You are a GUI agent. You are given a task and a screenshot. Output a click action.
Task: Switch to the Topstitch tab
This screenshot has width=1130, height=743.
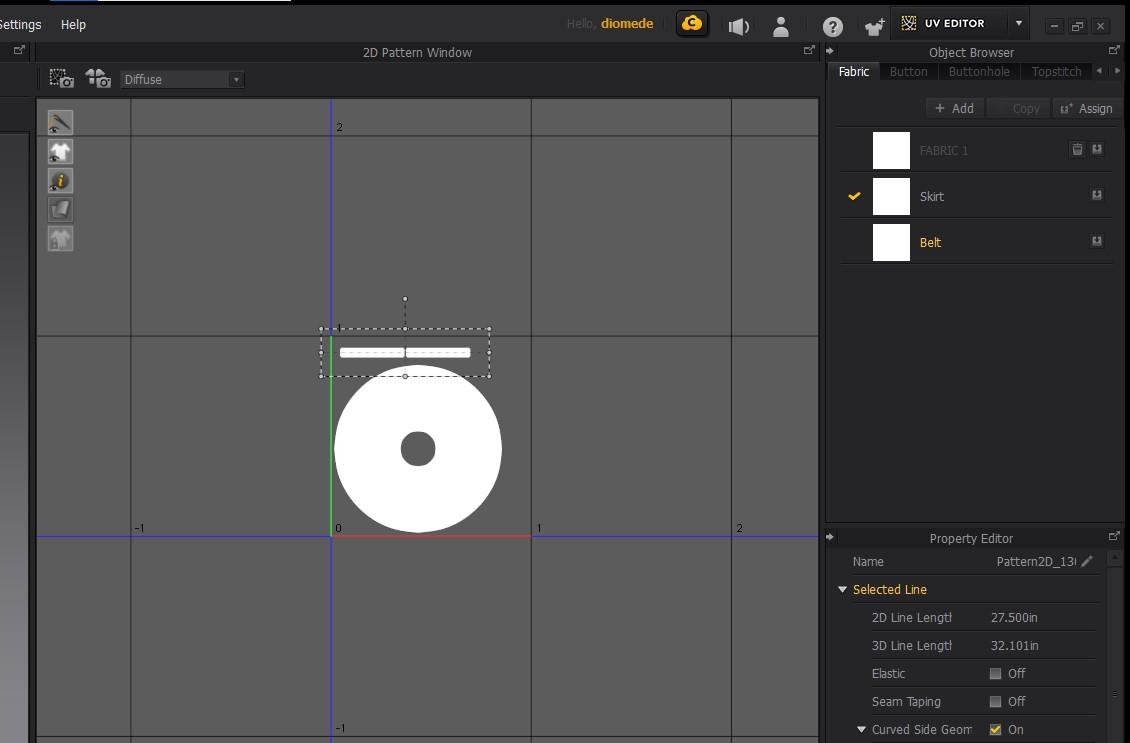click(1056, 71)
